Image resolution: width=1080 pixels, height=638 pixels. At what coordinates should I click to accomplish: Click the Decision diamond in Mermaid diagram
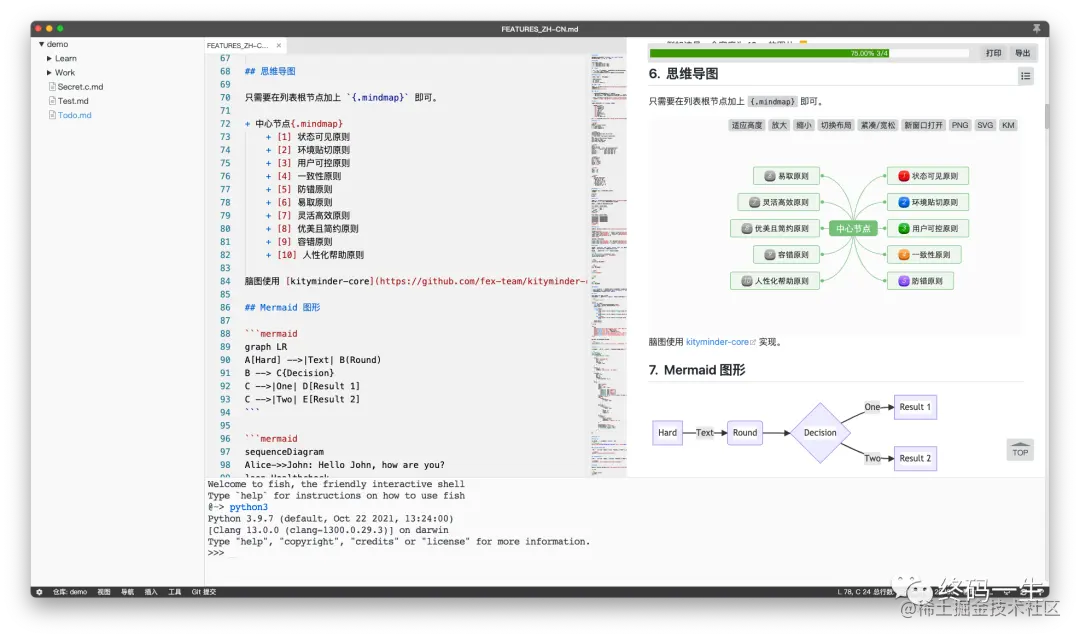tap(820, 433)
